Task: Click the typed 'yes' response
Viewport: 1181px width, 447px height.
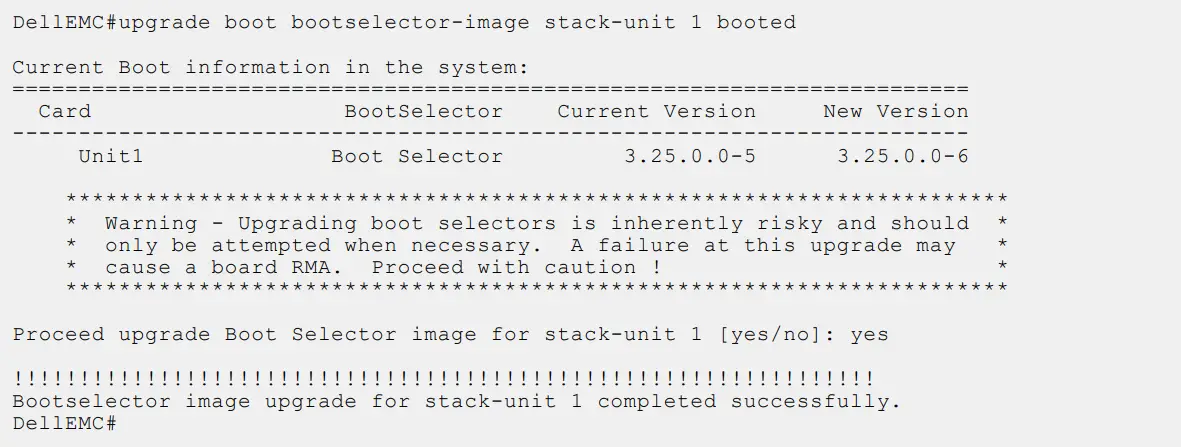Action: 869,334
